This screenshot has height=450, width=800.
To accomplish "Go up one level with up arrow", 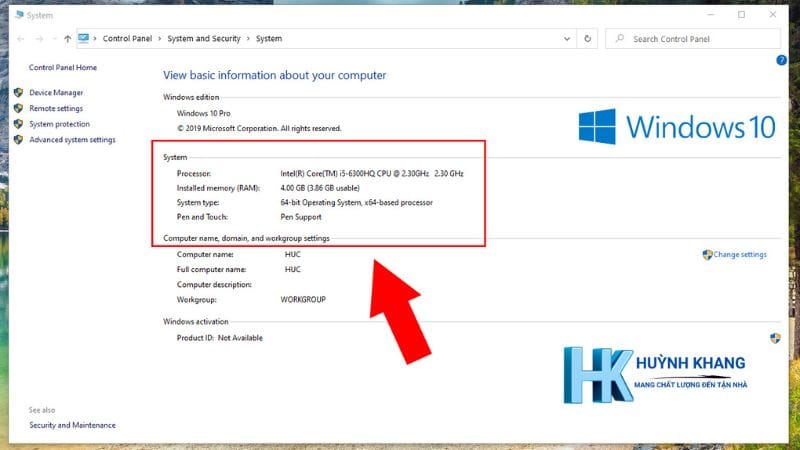I will click(x=67, y=39).
